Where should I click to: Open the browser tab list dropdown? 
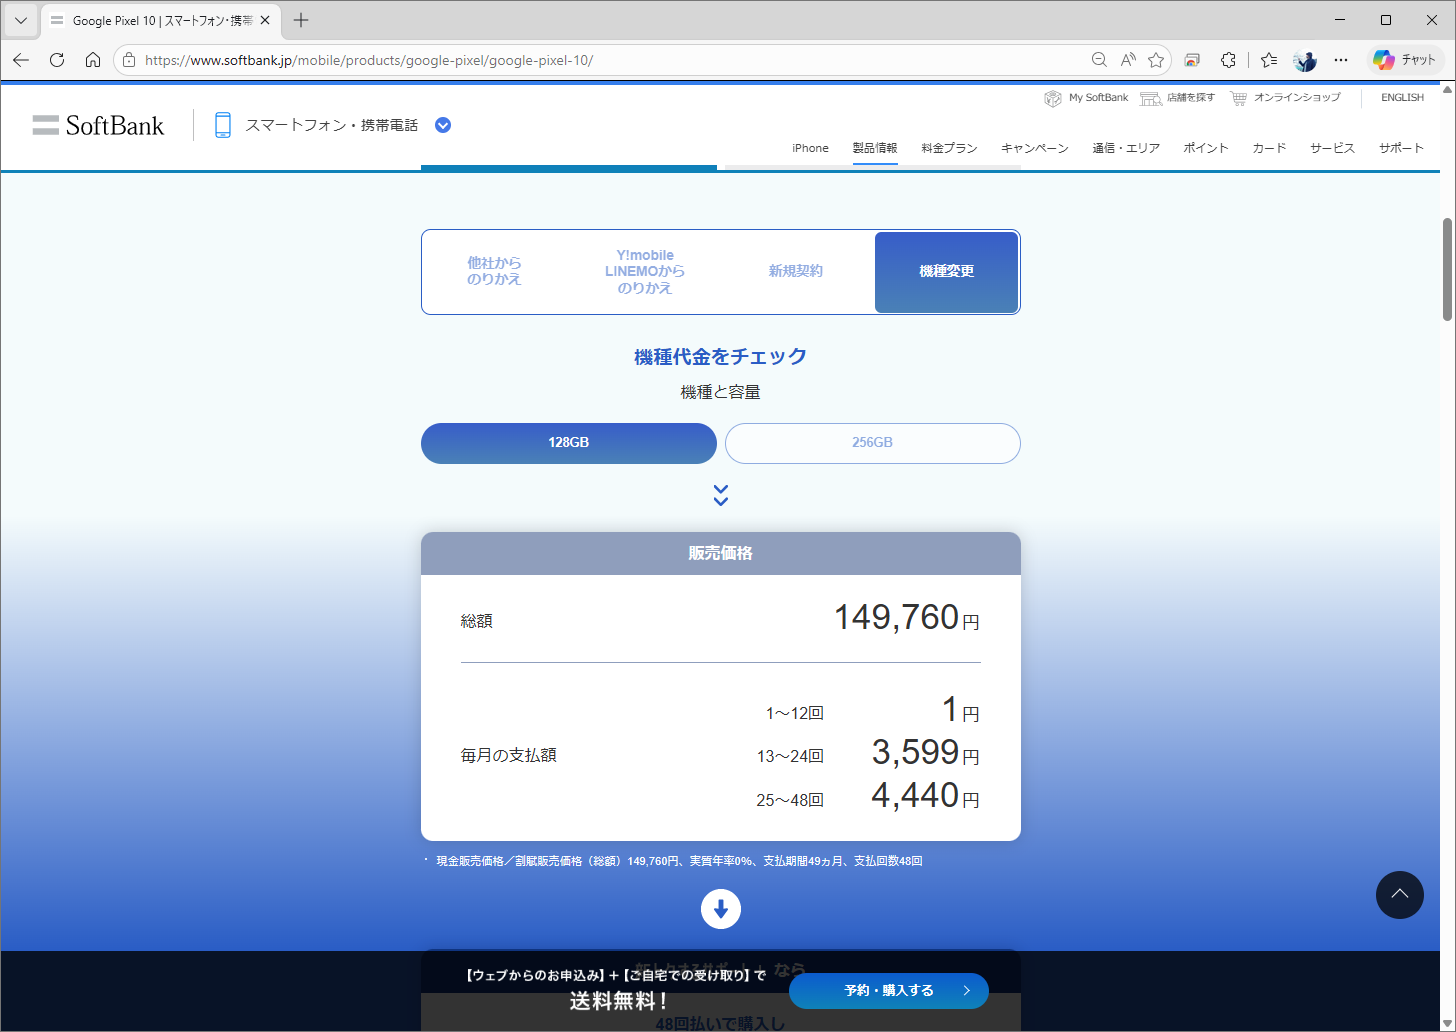point(20,20)
